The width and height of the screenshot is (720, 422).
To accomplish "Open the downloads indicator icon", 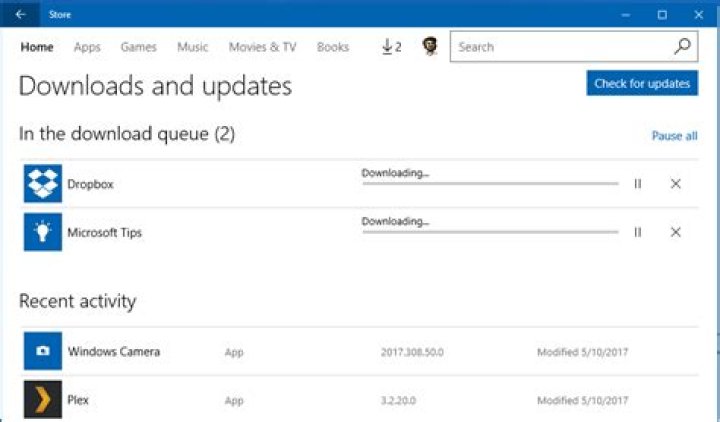I will pos(391,47).
